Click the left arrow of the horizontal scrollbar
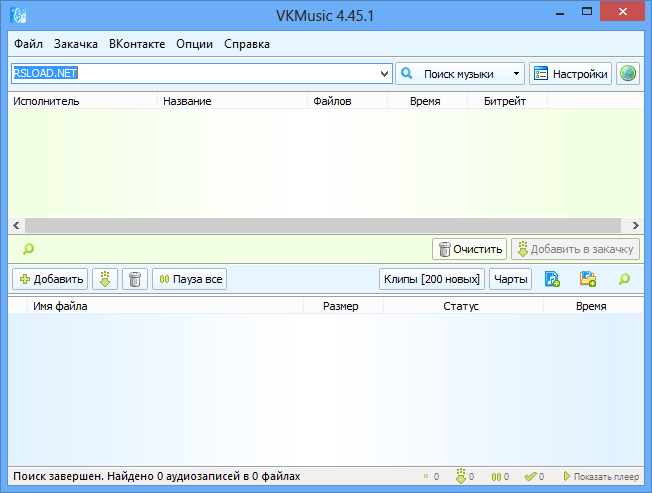652x493 pixels. click(x=16, y=225)
